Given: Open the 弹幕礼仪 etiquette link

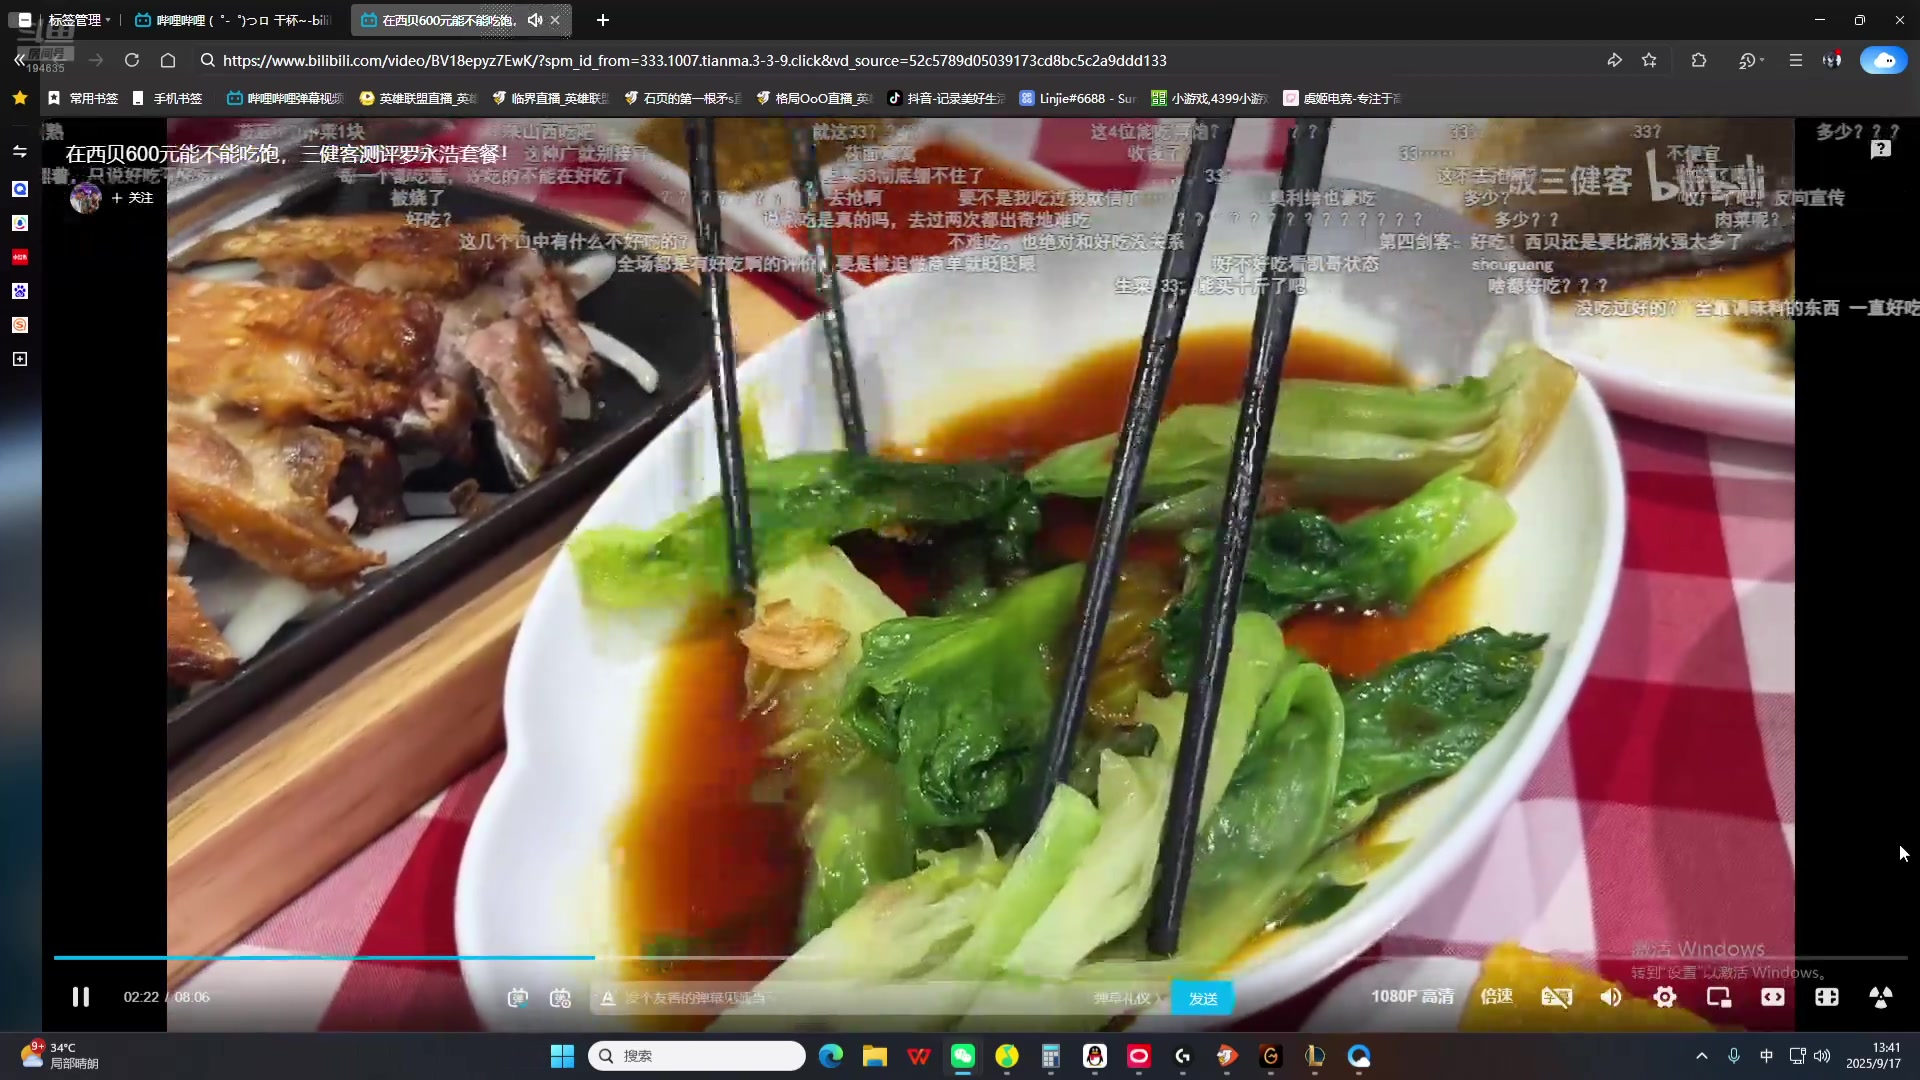Looking at the screenshot, I should pos(1126,998).
